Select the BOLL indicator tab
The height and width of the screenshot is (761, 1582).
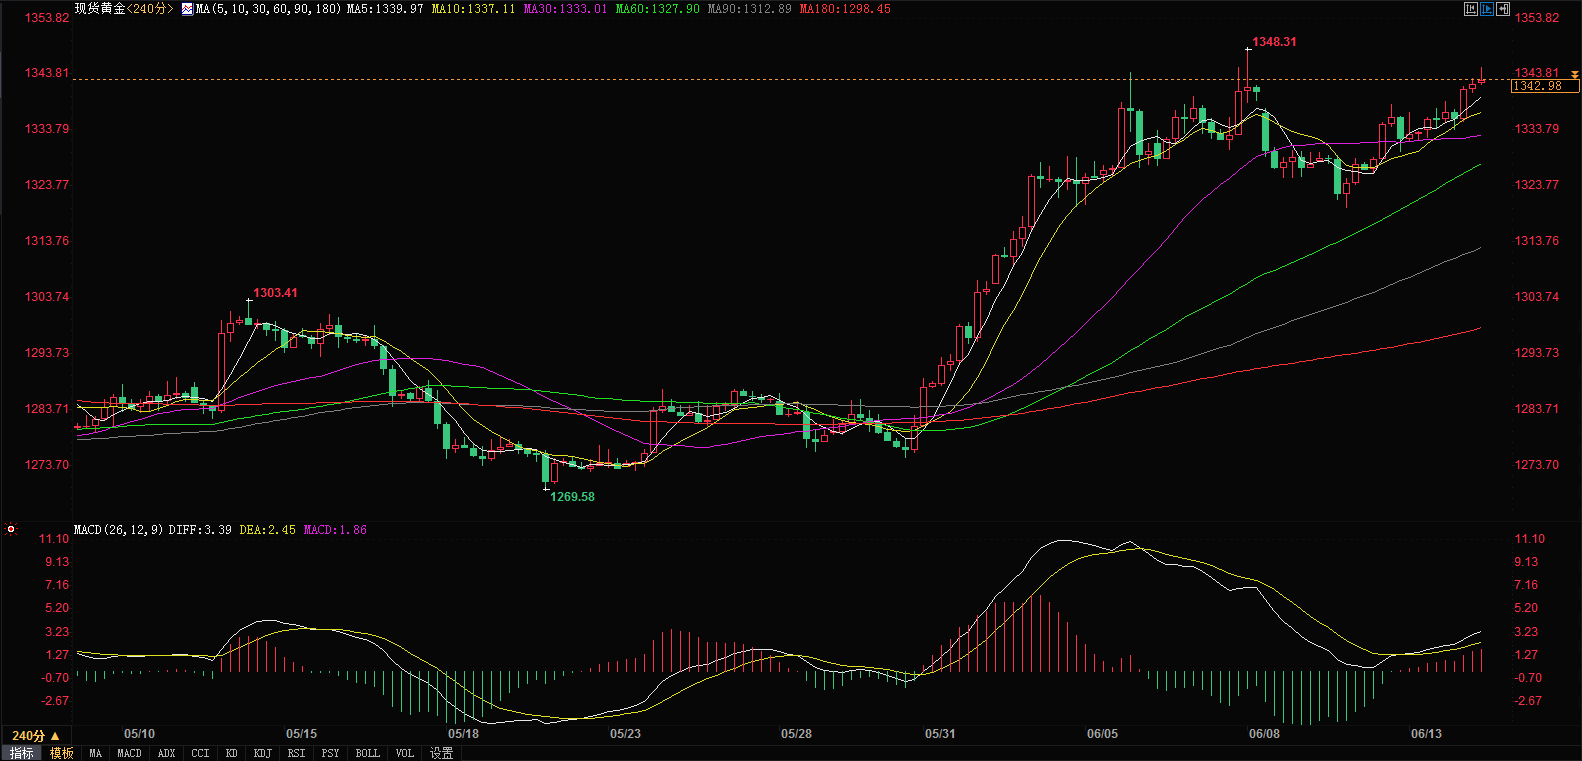(368, 753)
